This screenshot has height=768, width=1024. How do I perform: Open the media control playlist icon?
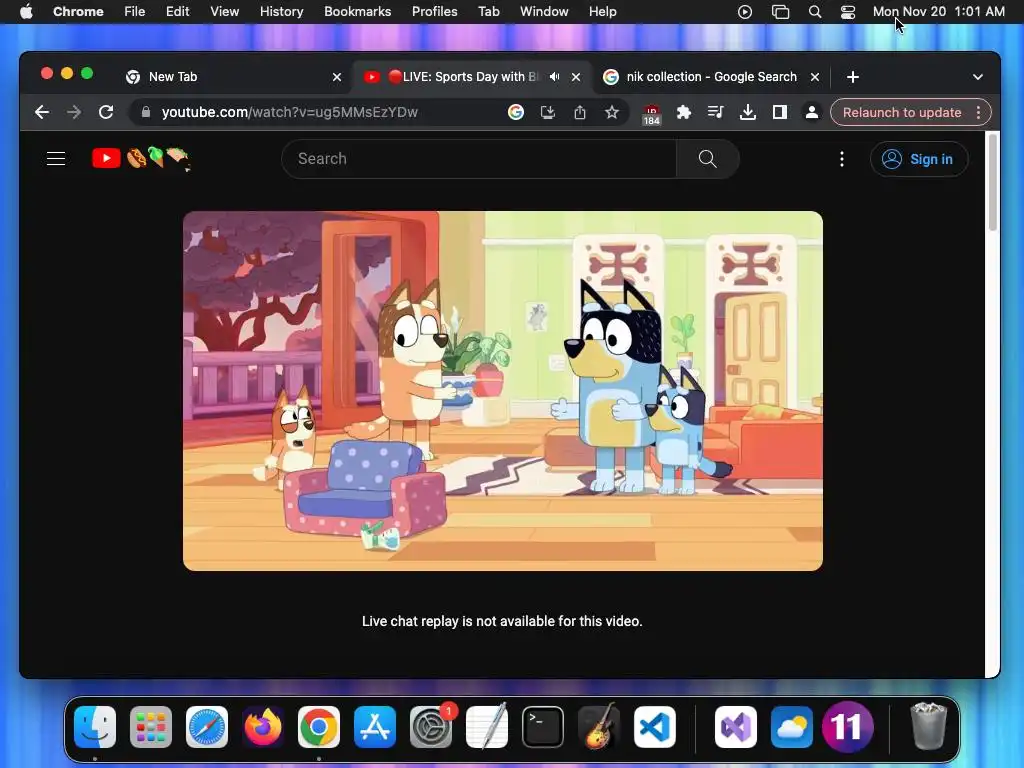coord(716,112)
